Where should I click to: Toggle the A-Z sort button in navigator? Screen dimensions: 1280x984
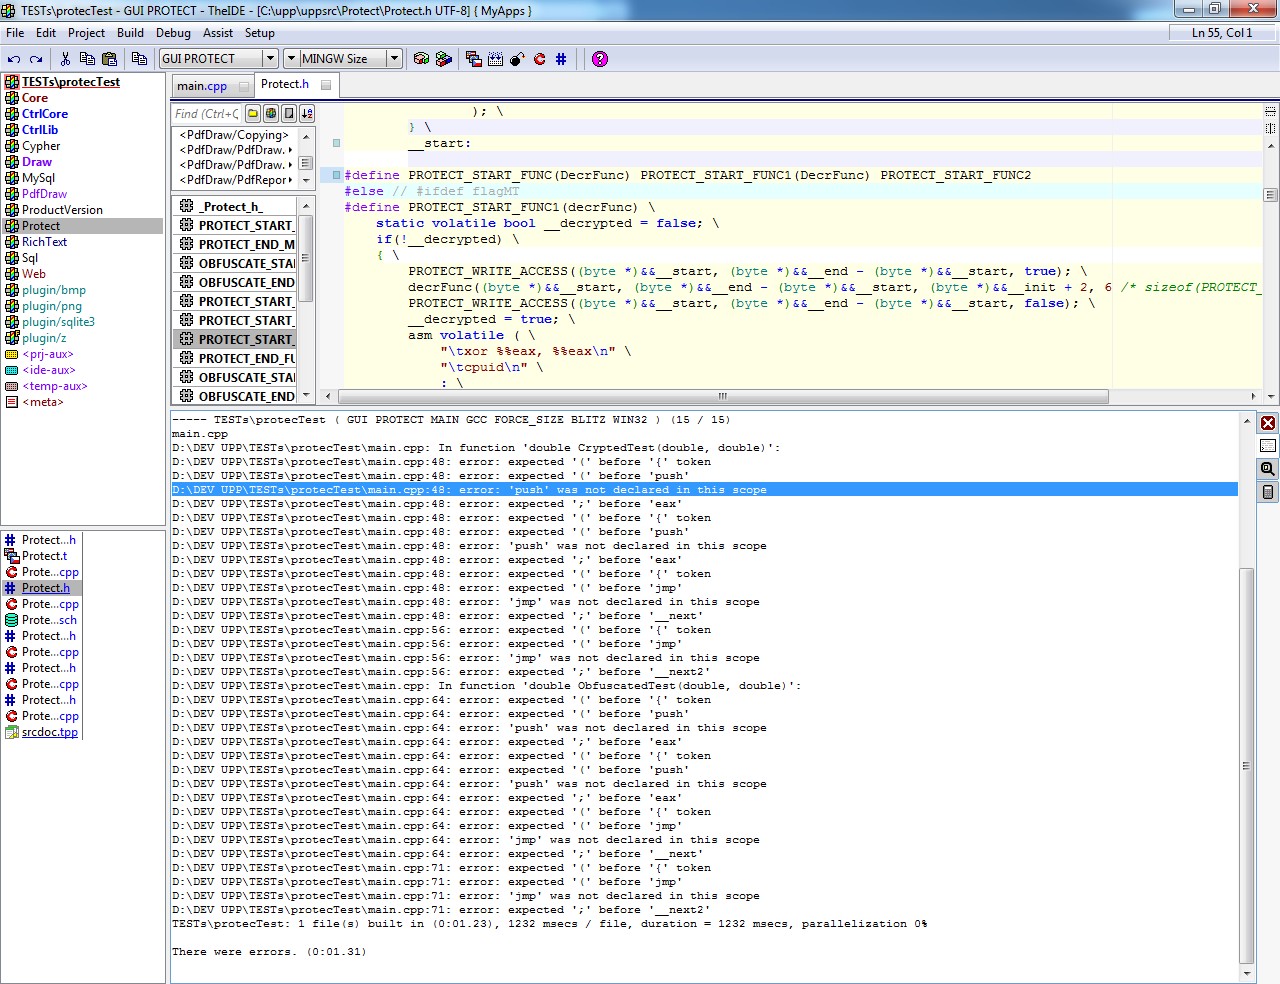click(307, 114)
